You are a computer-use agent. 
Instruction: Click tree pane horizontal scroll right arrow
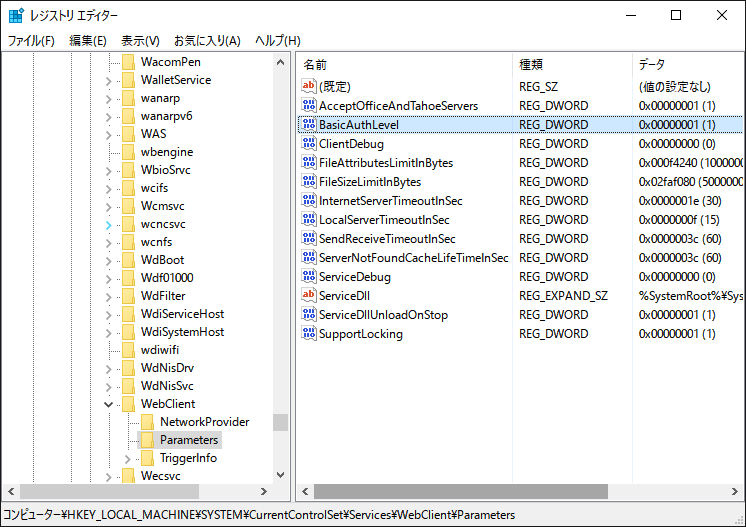coord(264,491)
